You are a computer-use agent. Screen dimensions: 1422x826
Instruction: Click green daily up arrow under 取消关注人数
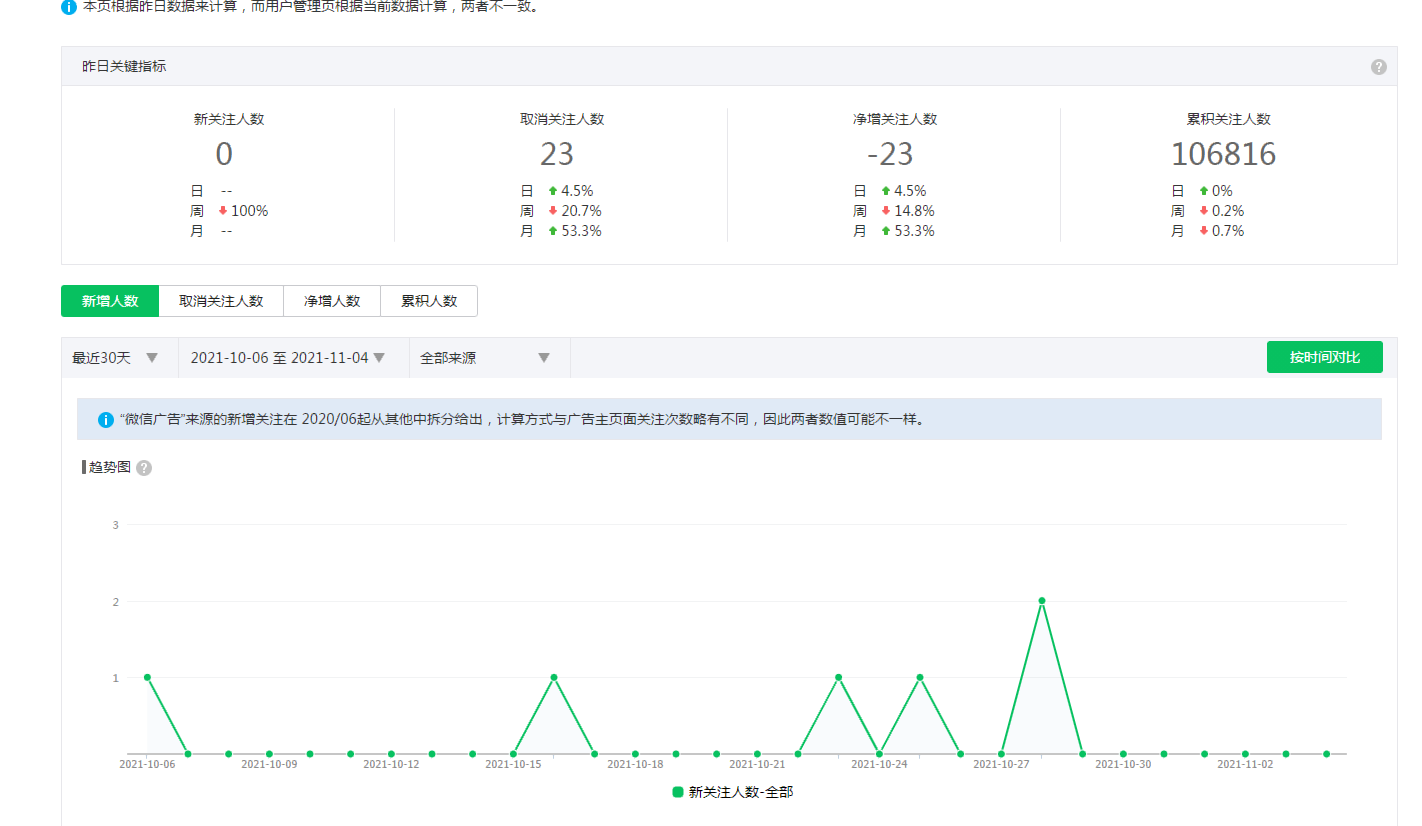pyautogui.click(x=552, y=191)
